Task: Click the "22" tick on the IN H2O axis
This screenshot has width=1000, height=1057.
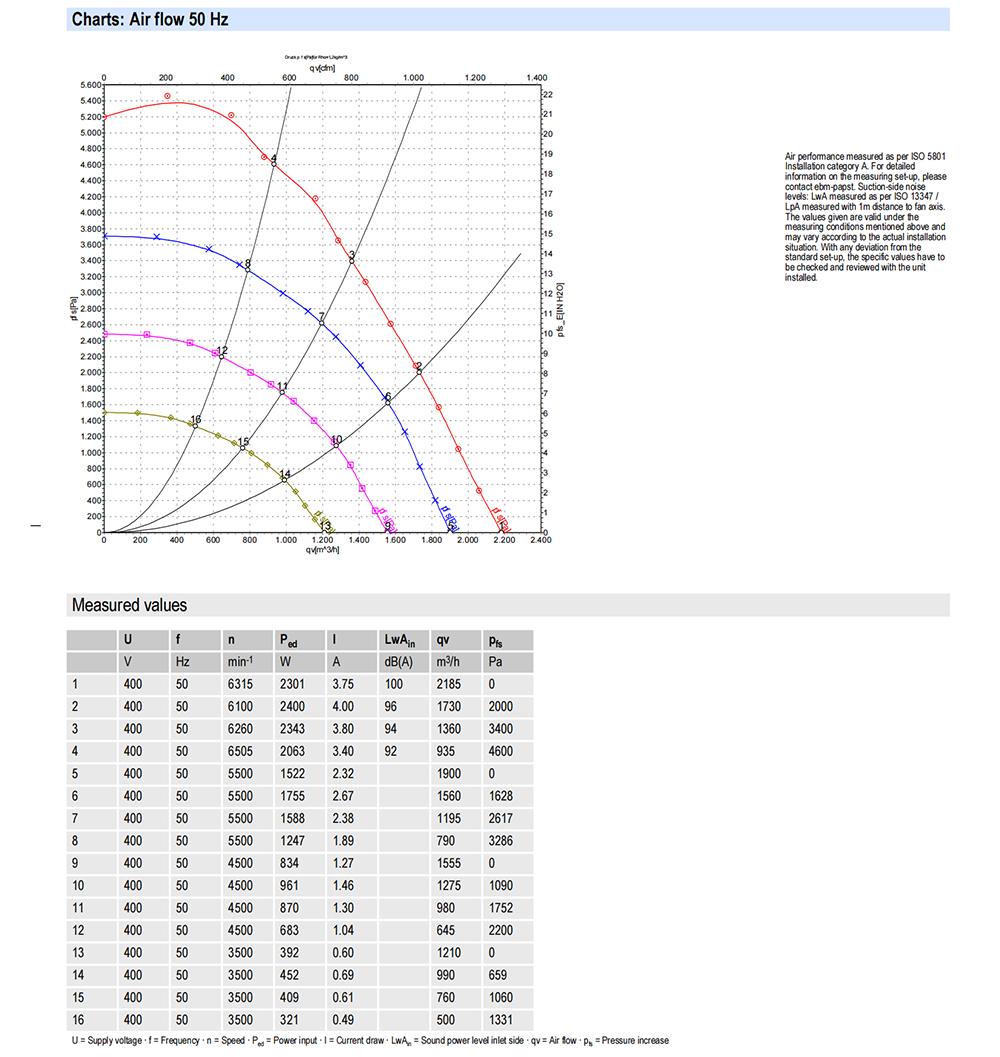Action: click(x=548, y=94)
